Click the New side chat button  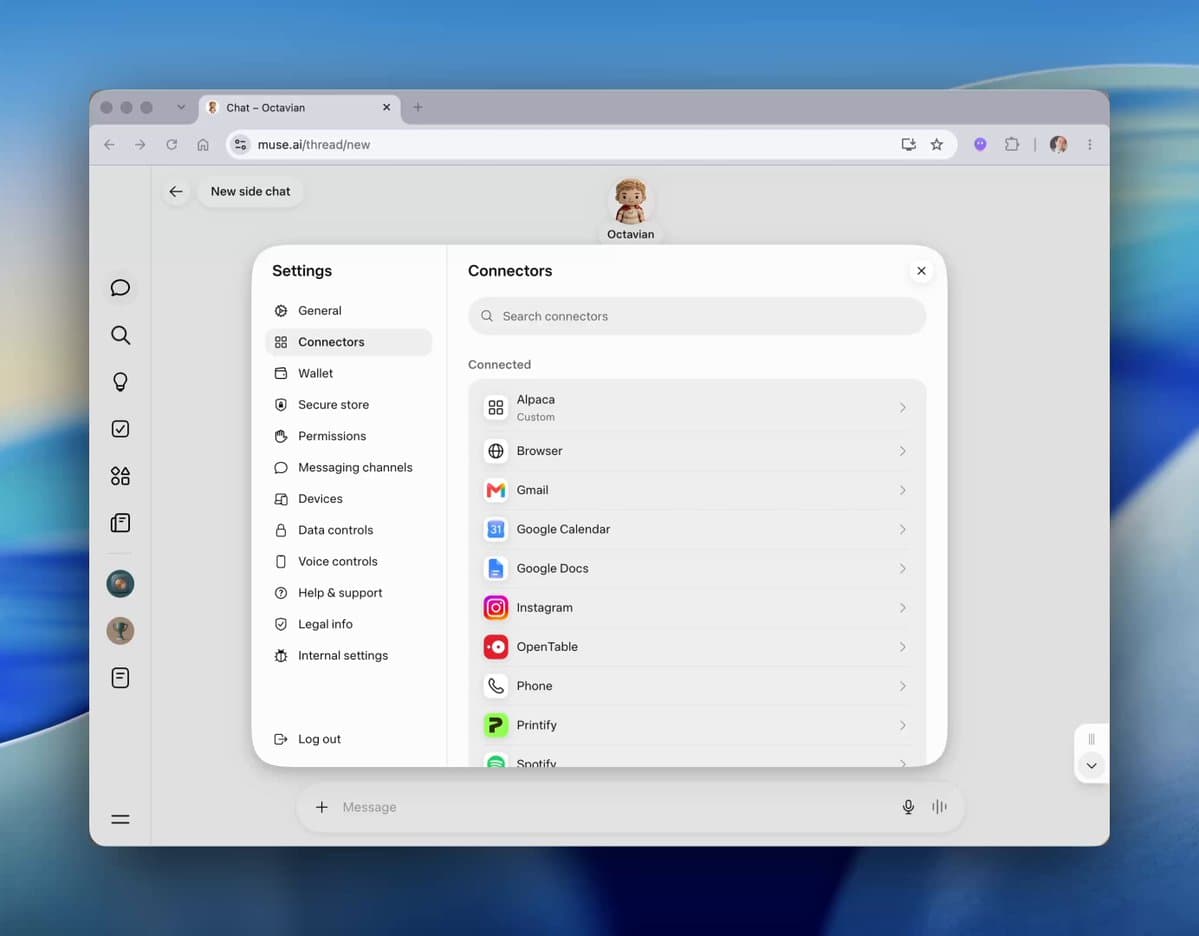250,191
